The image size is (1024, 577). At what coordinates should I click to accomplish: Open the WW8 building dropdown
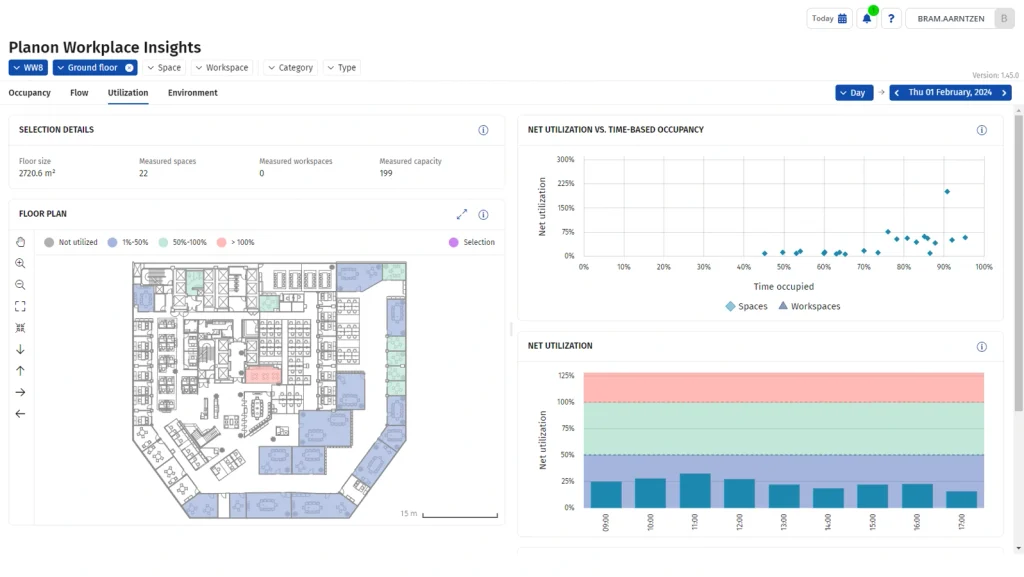point(28,67)
